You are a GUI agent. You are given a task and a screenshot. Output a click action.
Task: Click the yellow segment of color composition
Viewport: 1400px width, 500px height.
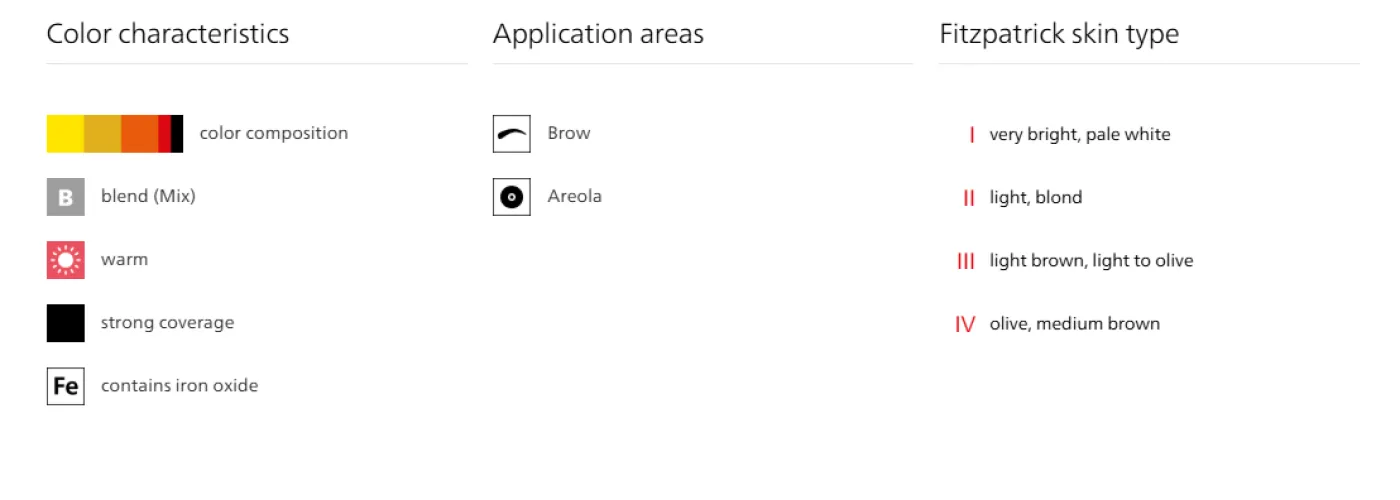65,134
